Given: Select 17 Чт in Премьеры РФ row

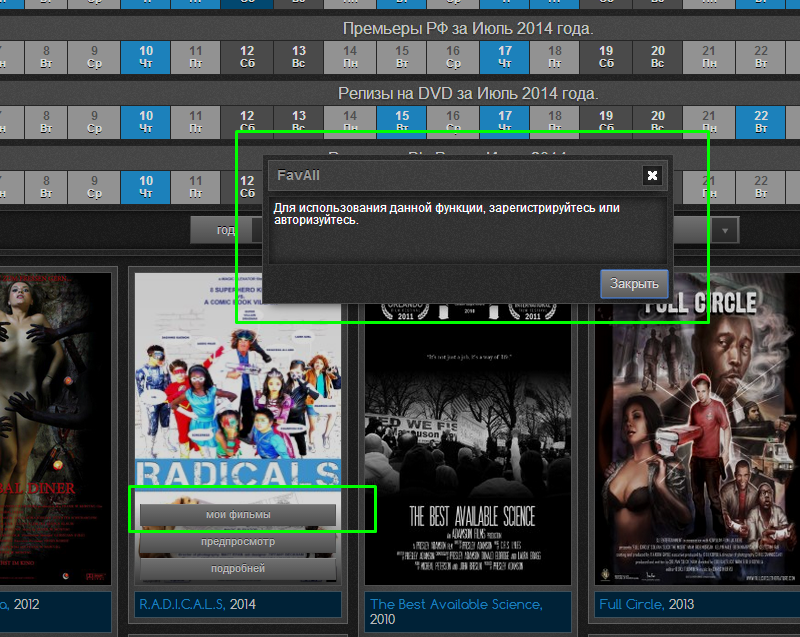Looking at the screenshot, I should coord(505,57).
